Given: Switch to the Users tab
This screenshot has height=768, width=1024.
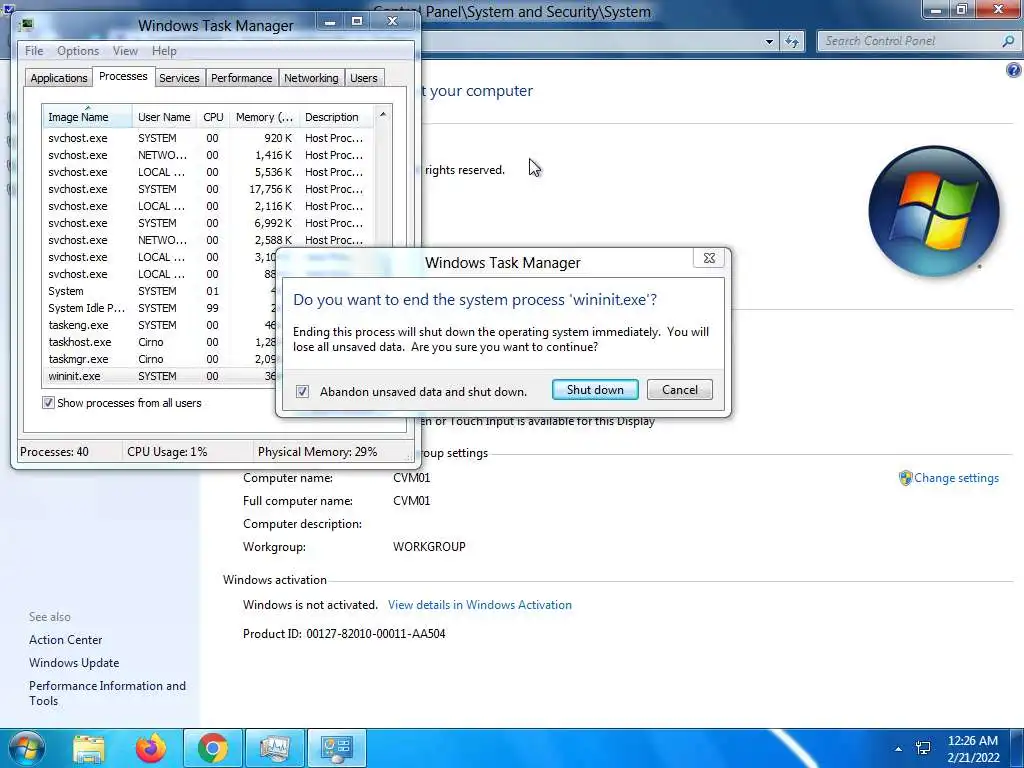Looking at the screenshot, I should pyautogui.click(x=363, y=78).
